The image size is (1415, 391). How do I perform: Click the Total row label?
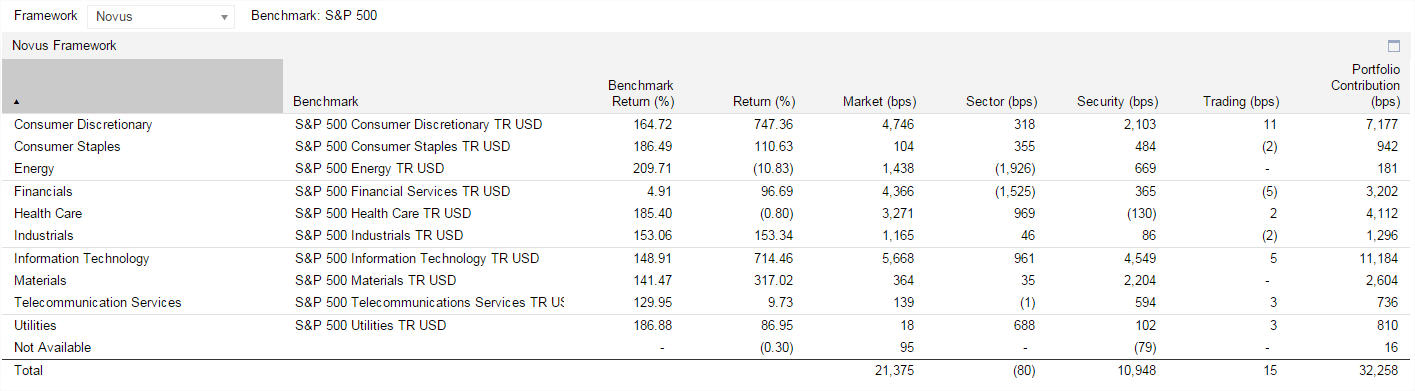click(x=28, y=370)
